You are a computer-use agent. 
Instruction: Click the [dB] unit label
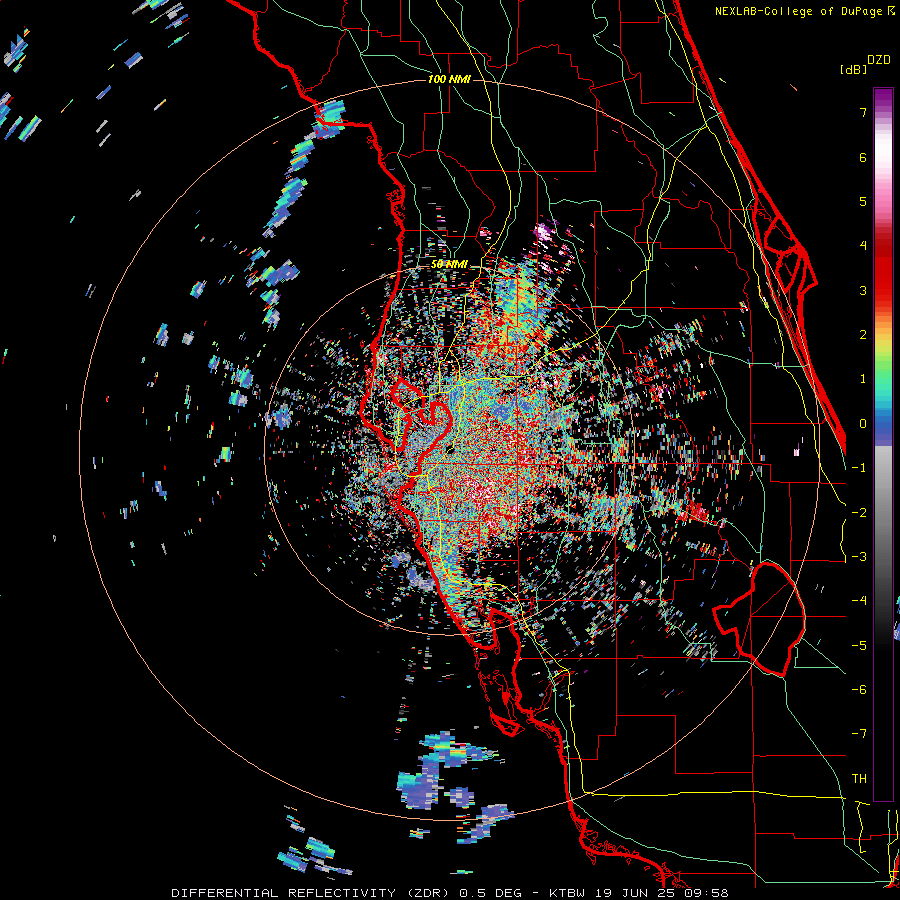pos(853,69)
